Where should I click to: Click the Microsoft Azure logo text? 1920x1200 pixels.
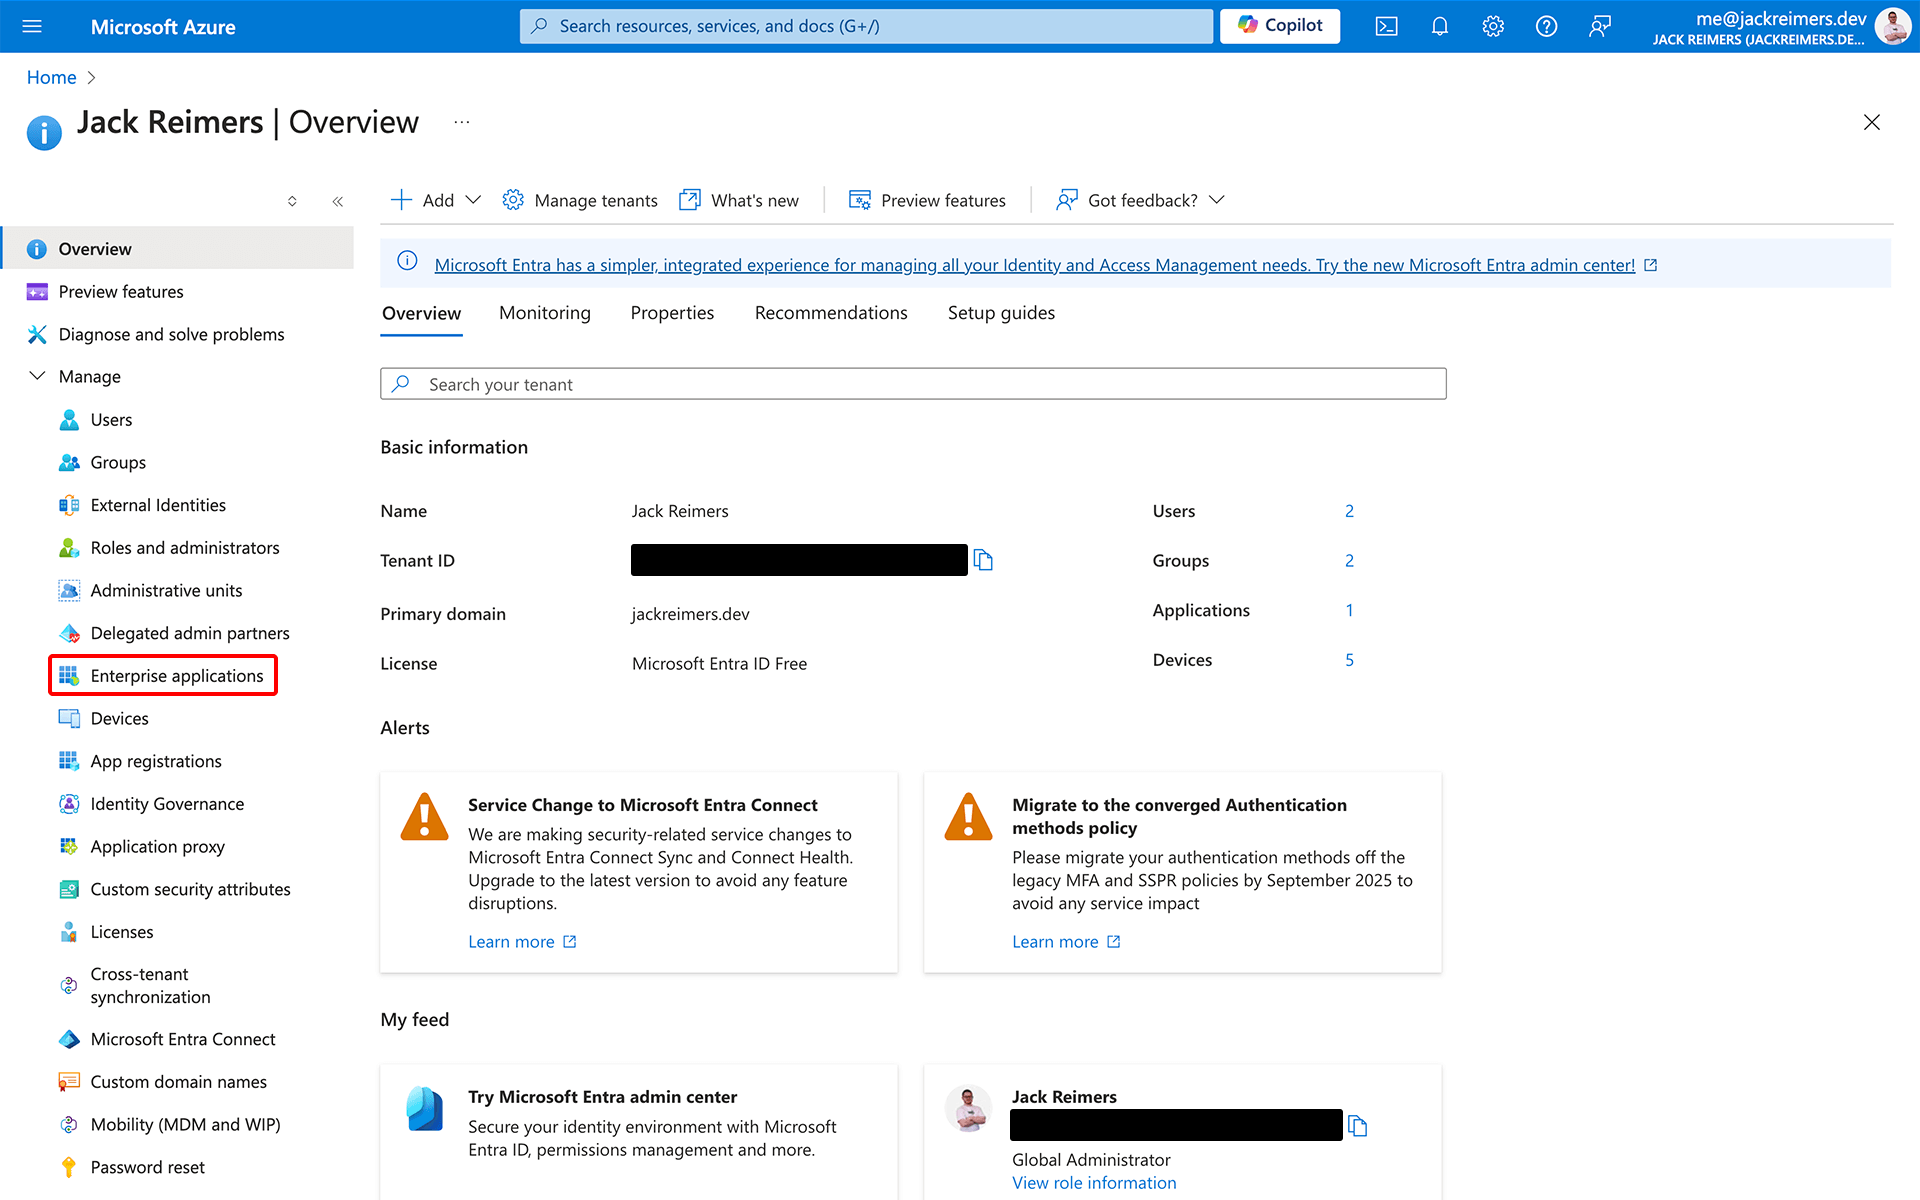pyautogui.click(x=163, y=27)
